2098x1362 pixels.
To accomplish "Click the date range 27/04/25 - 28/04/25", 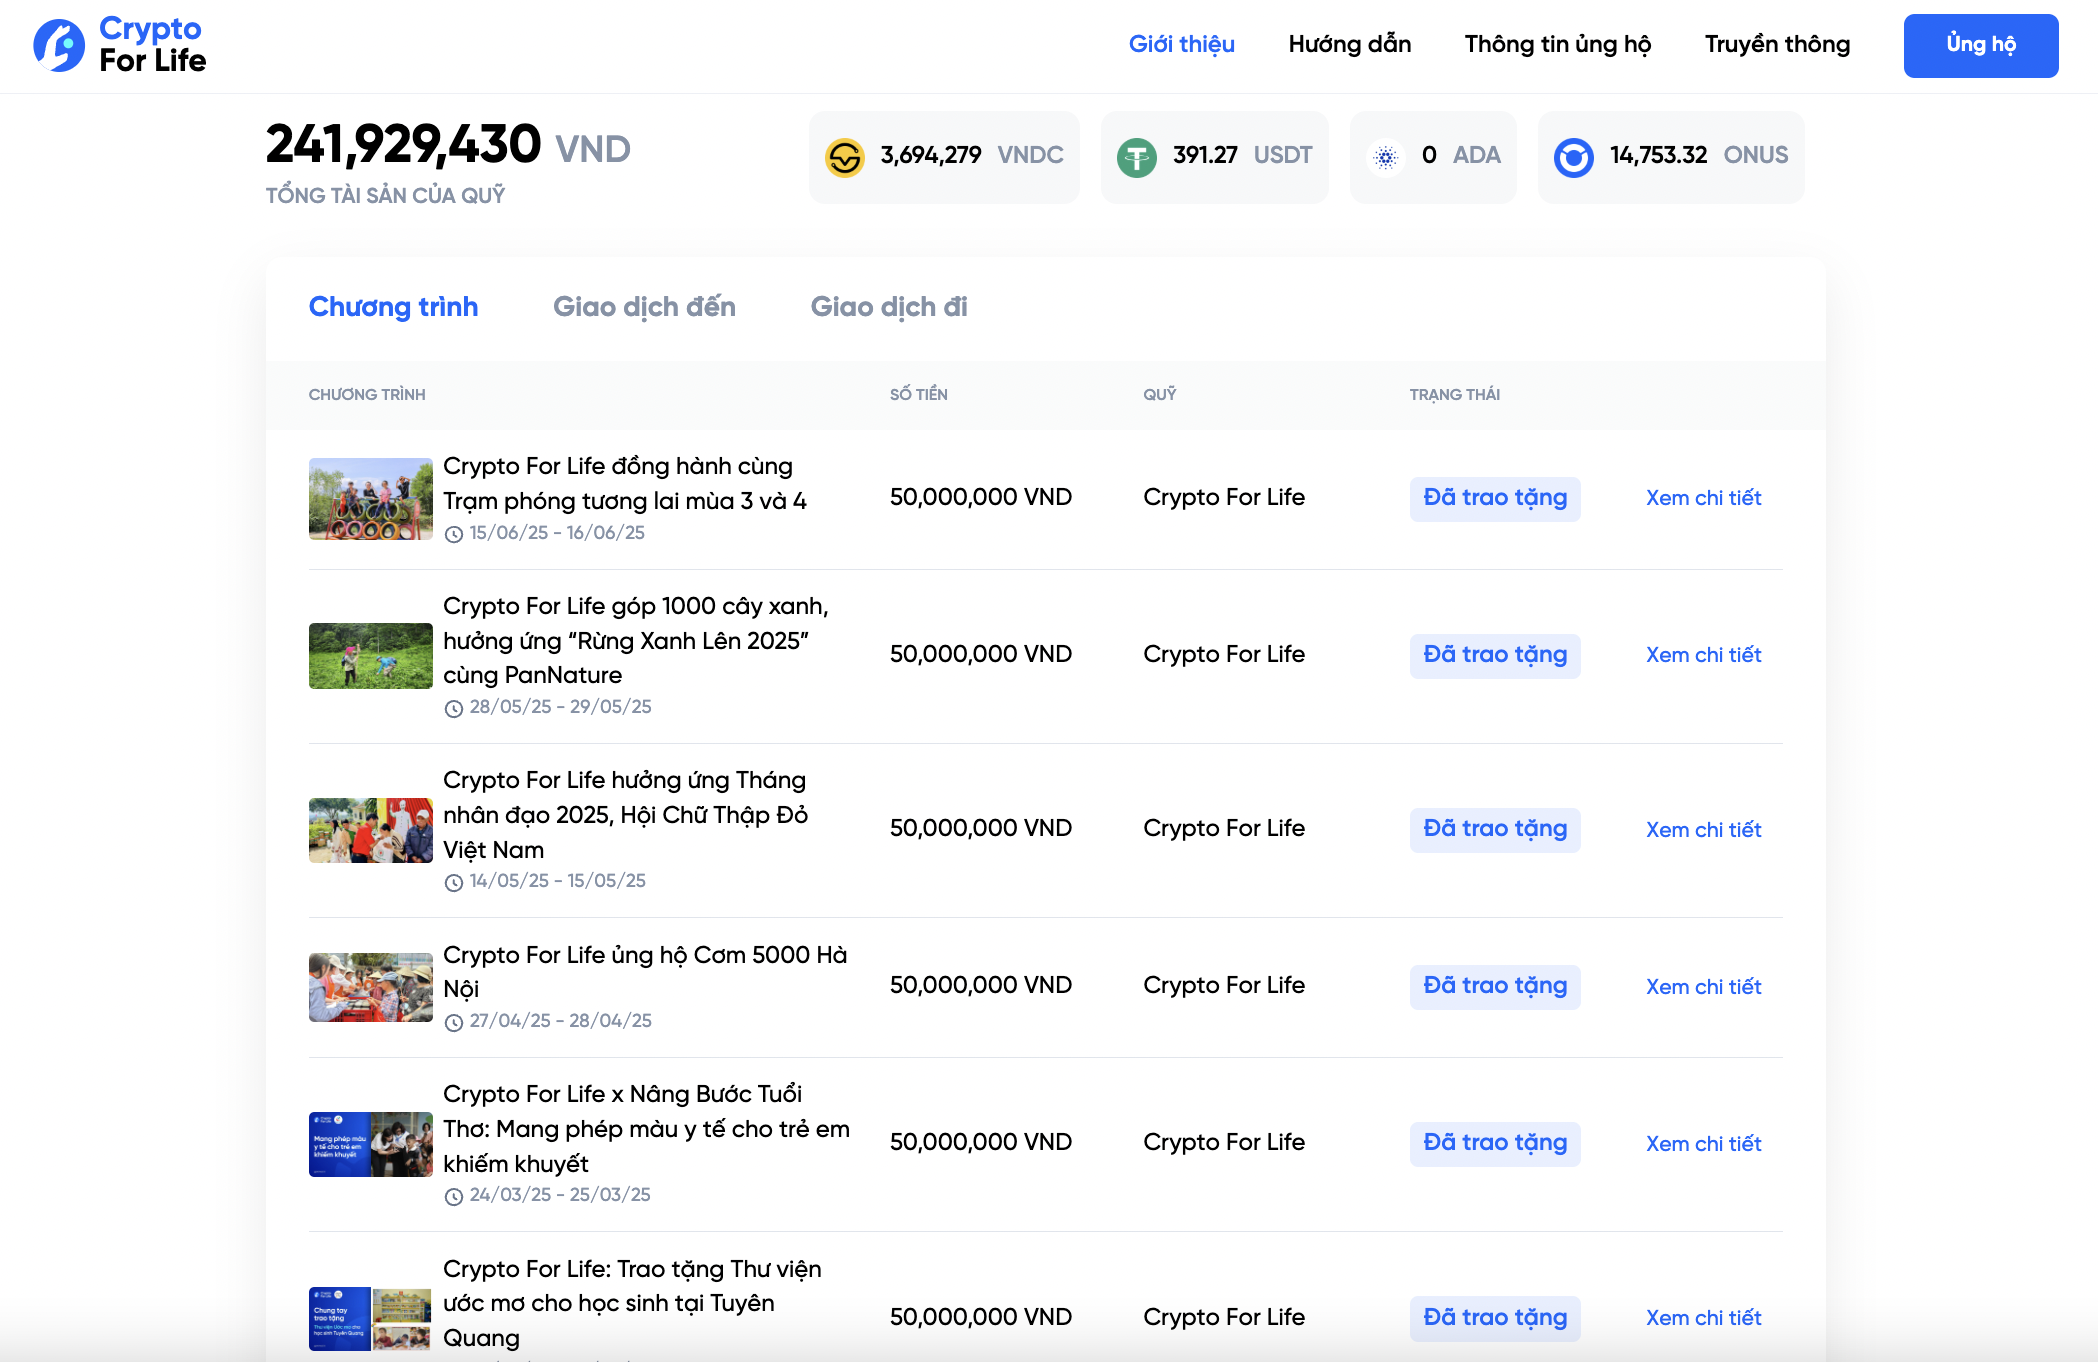I will coord(561,1021).
